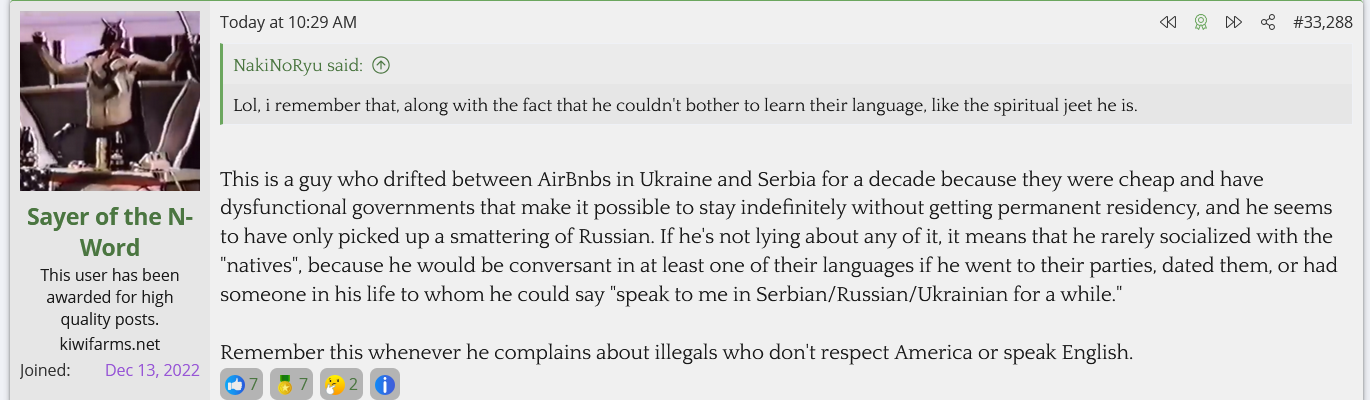Jump to next highlighted post arrow
This screenshot has width=1370, height=400.
[1234, 22]
